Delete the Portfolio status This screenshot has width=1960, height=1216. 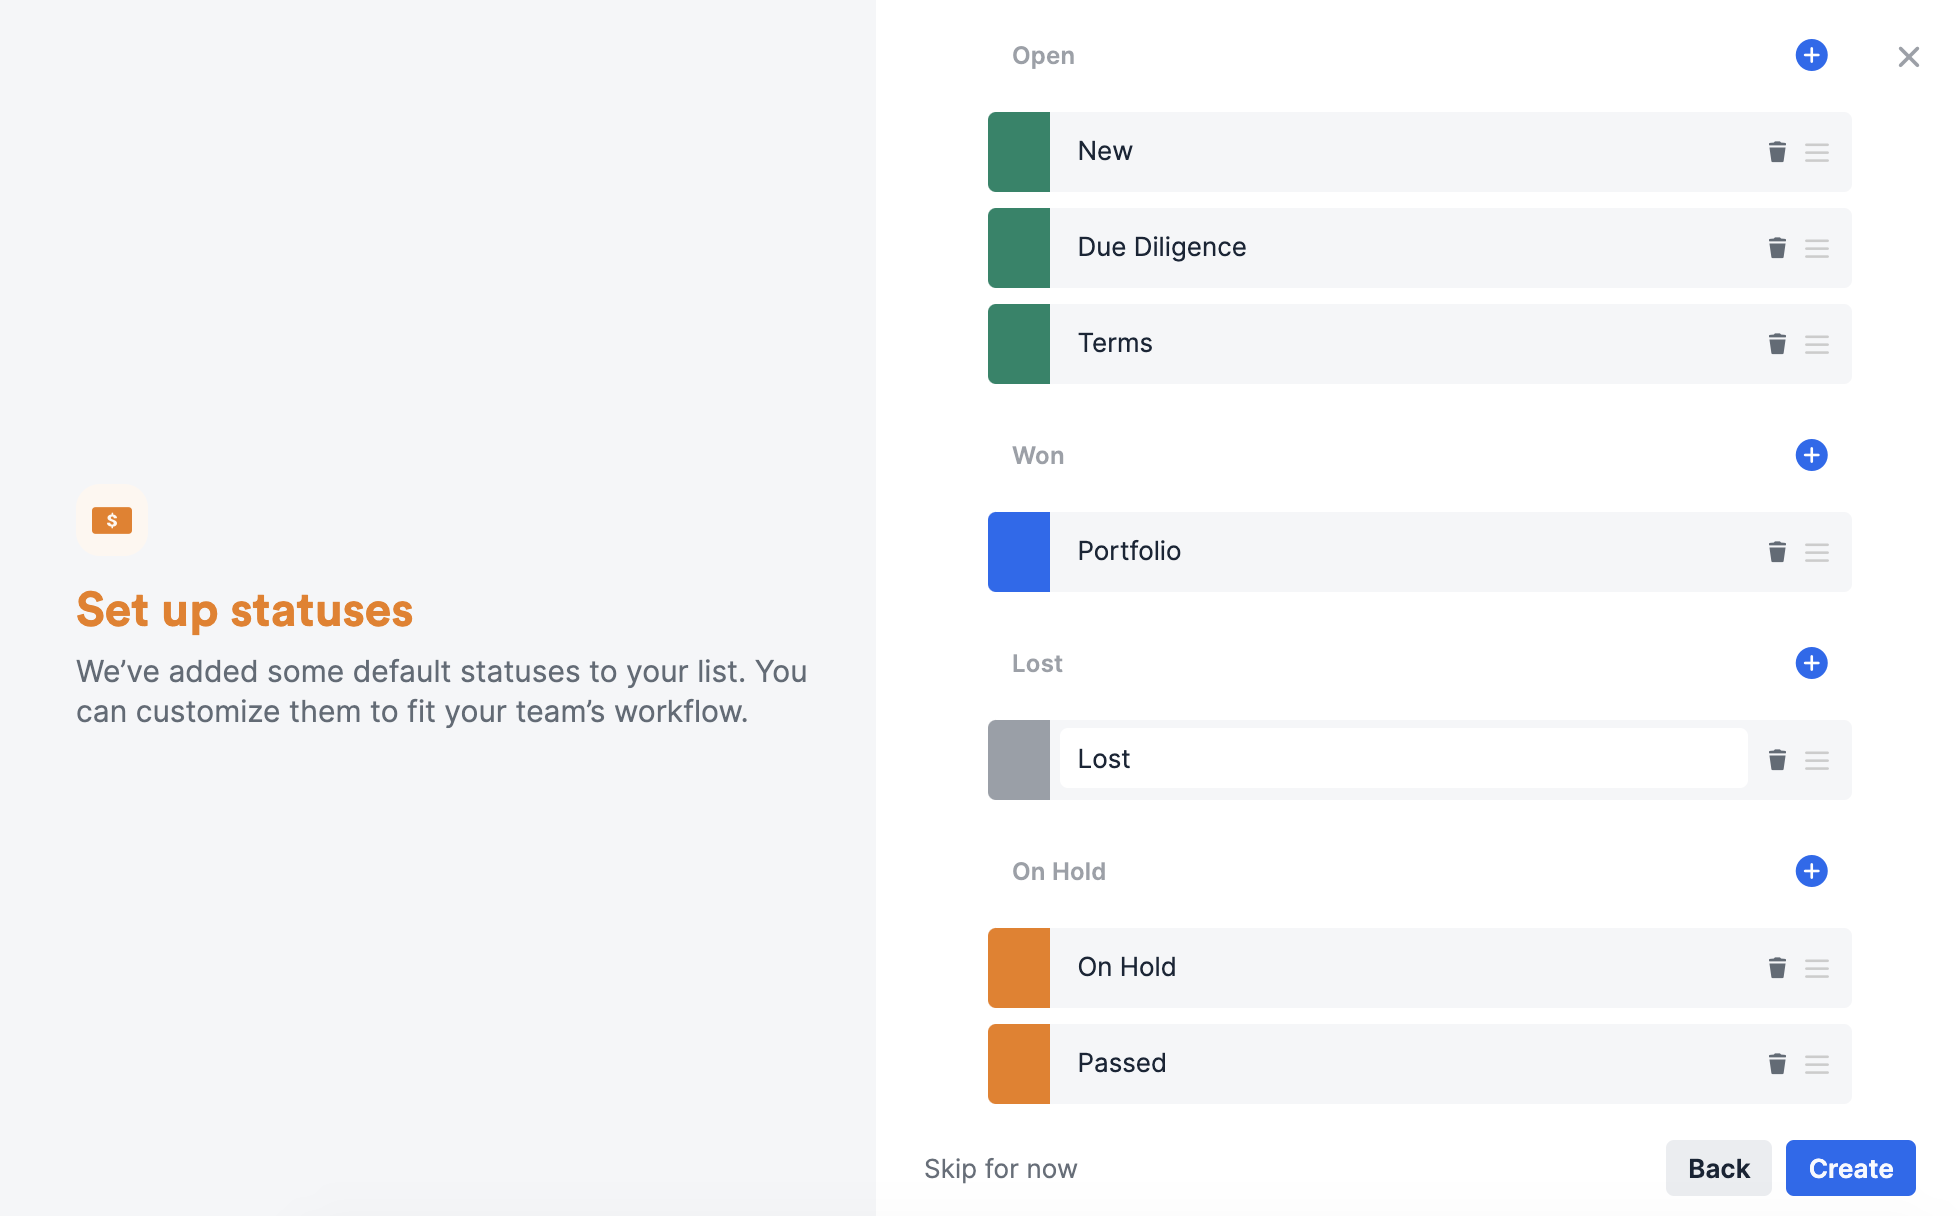tap(1777, 551)
